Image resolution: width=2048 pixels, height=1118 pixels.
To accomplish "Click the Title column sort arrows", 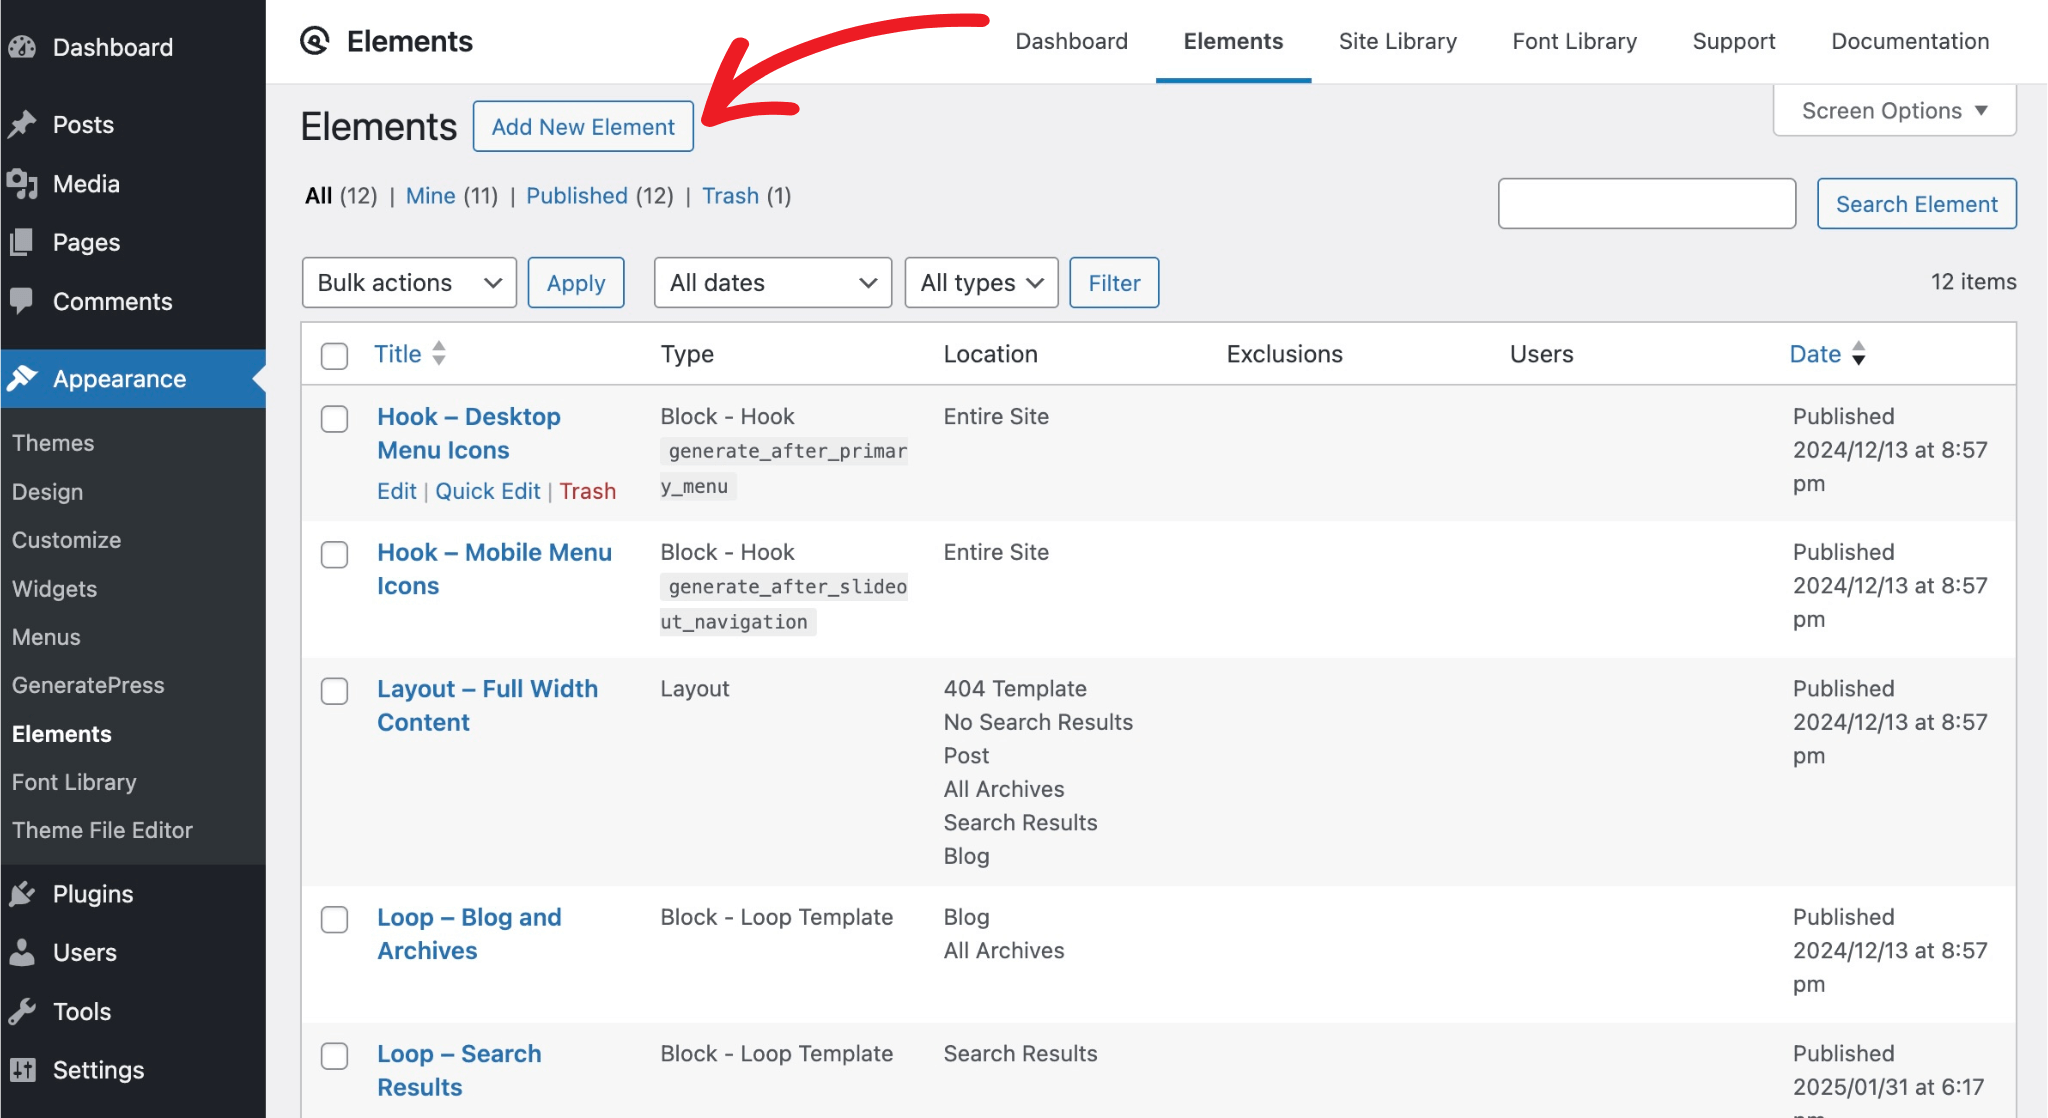I will (439, 353).
